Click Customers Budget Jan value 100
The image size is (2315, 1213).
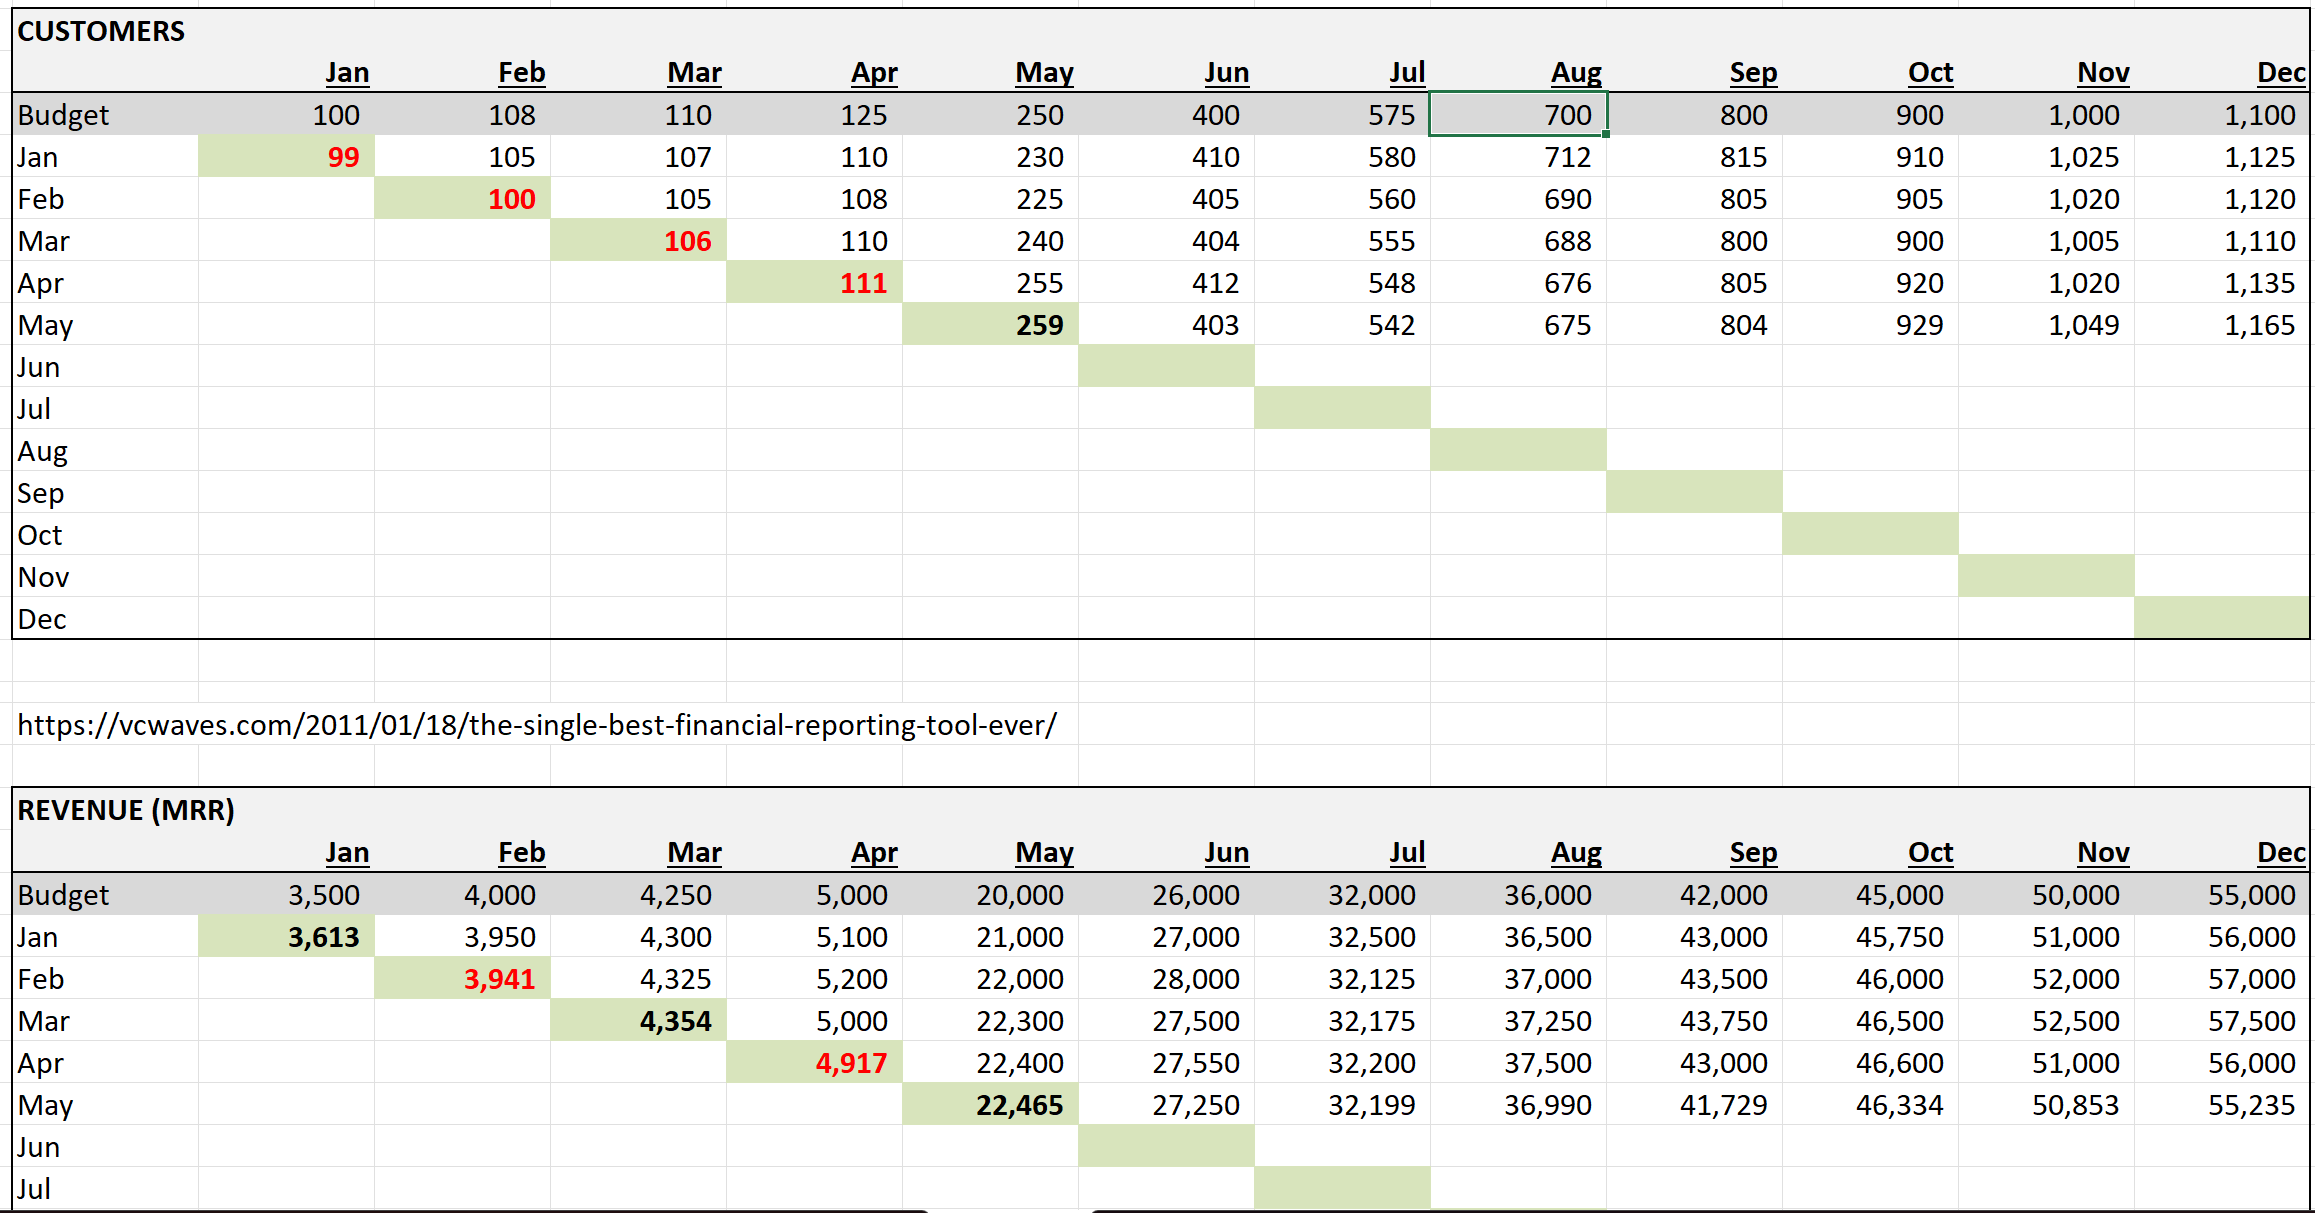[335, 115]
